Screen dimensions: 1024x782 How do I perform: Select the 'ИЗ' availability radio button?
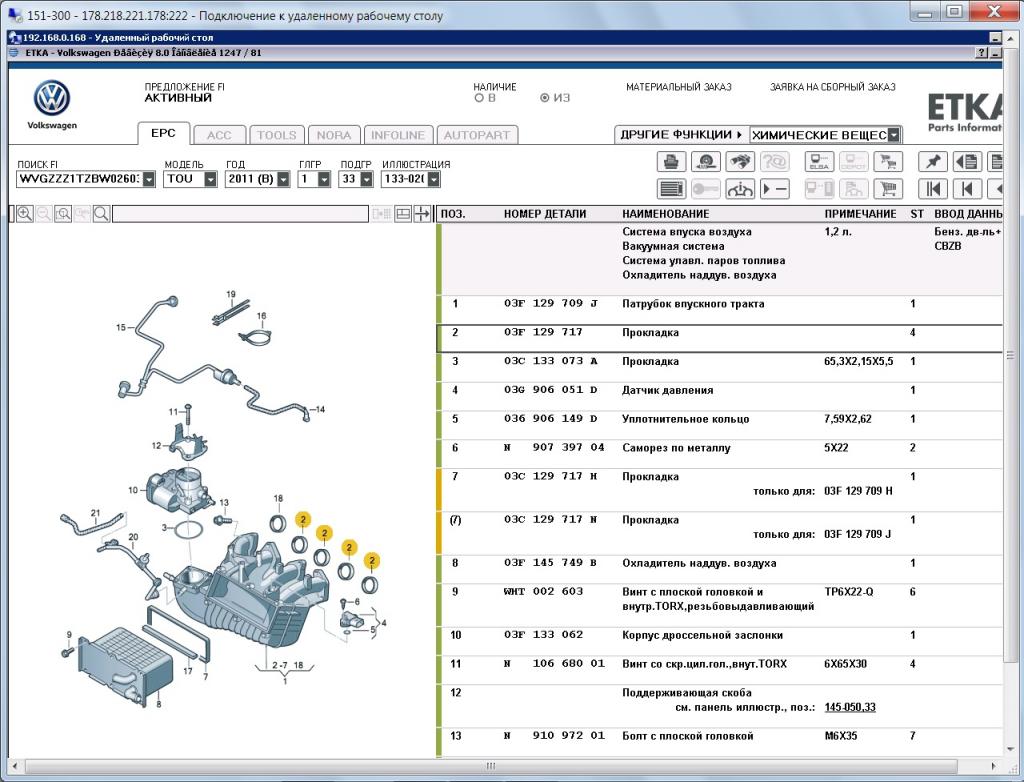pyautogui.click(x=545, y=98)
